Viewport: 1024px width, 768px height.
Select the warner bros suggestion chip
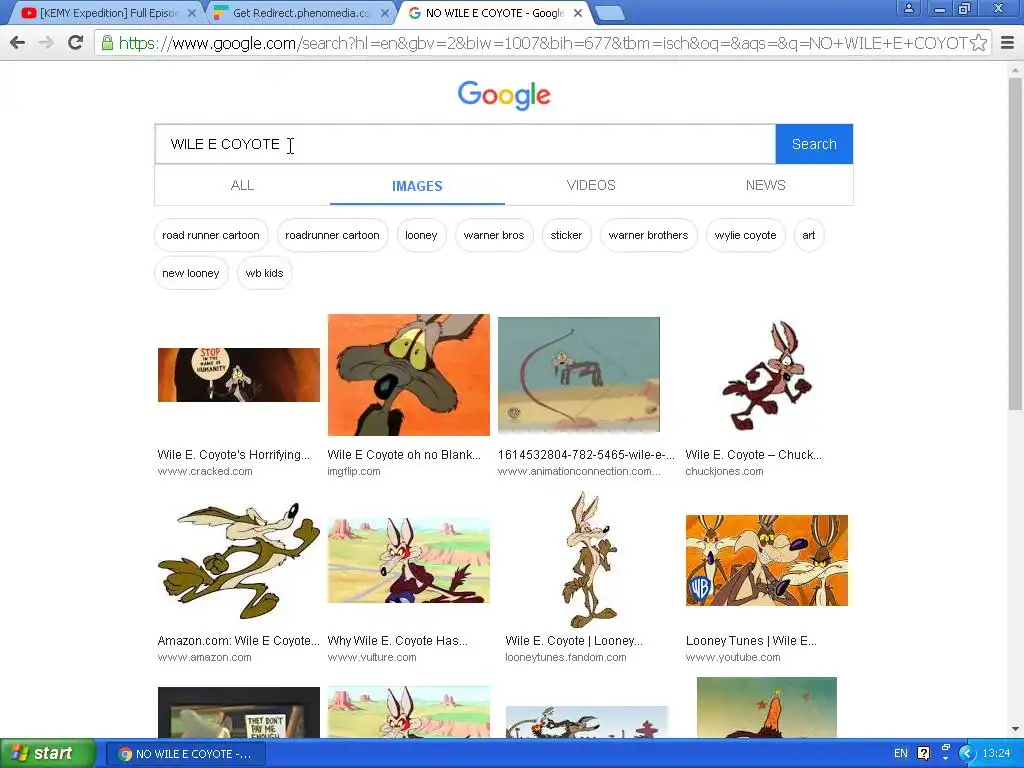(x=494, y=235)
